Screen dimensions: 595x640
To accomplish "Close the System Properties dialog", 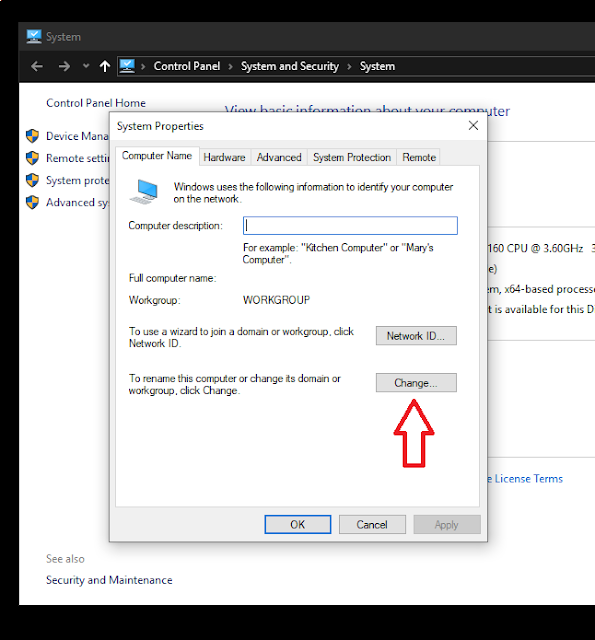I will click(x=473, y=125).
